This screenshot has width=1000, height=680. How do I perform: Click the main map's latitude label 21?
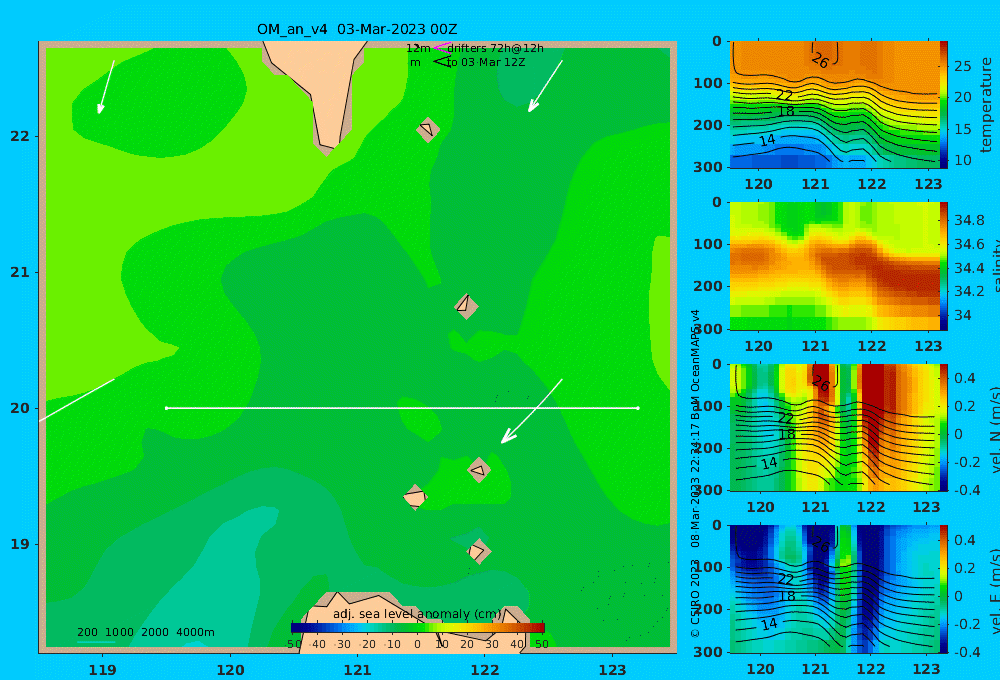click(20, 272)
